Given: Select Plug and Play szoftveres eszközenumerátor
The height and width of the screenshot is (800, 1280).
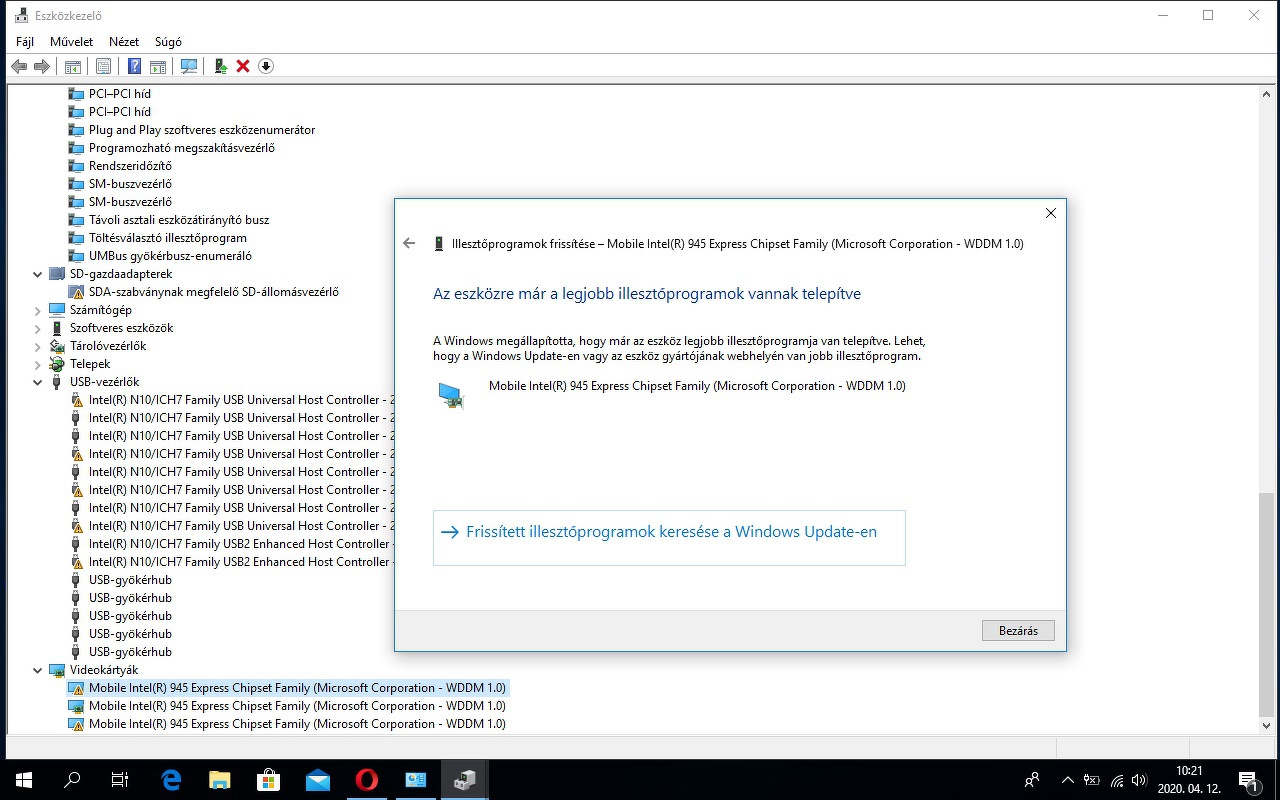Looking at the screenshot, I should [x=202, y=130].
